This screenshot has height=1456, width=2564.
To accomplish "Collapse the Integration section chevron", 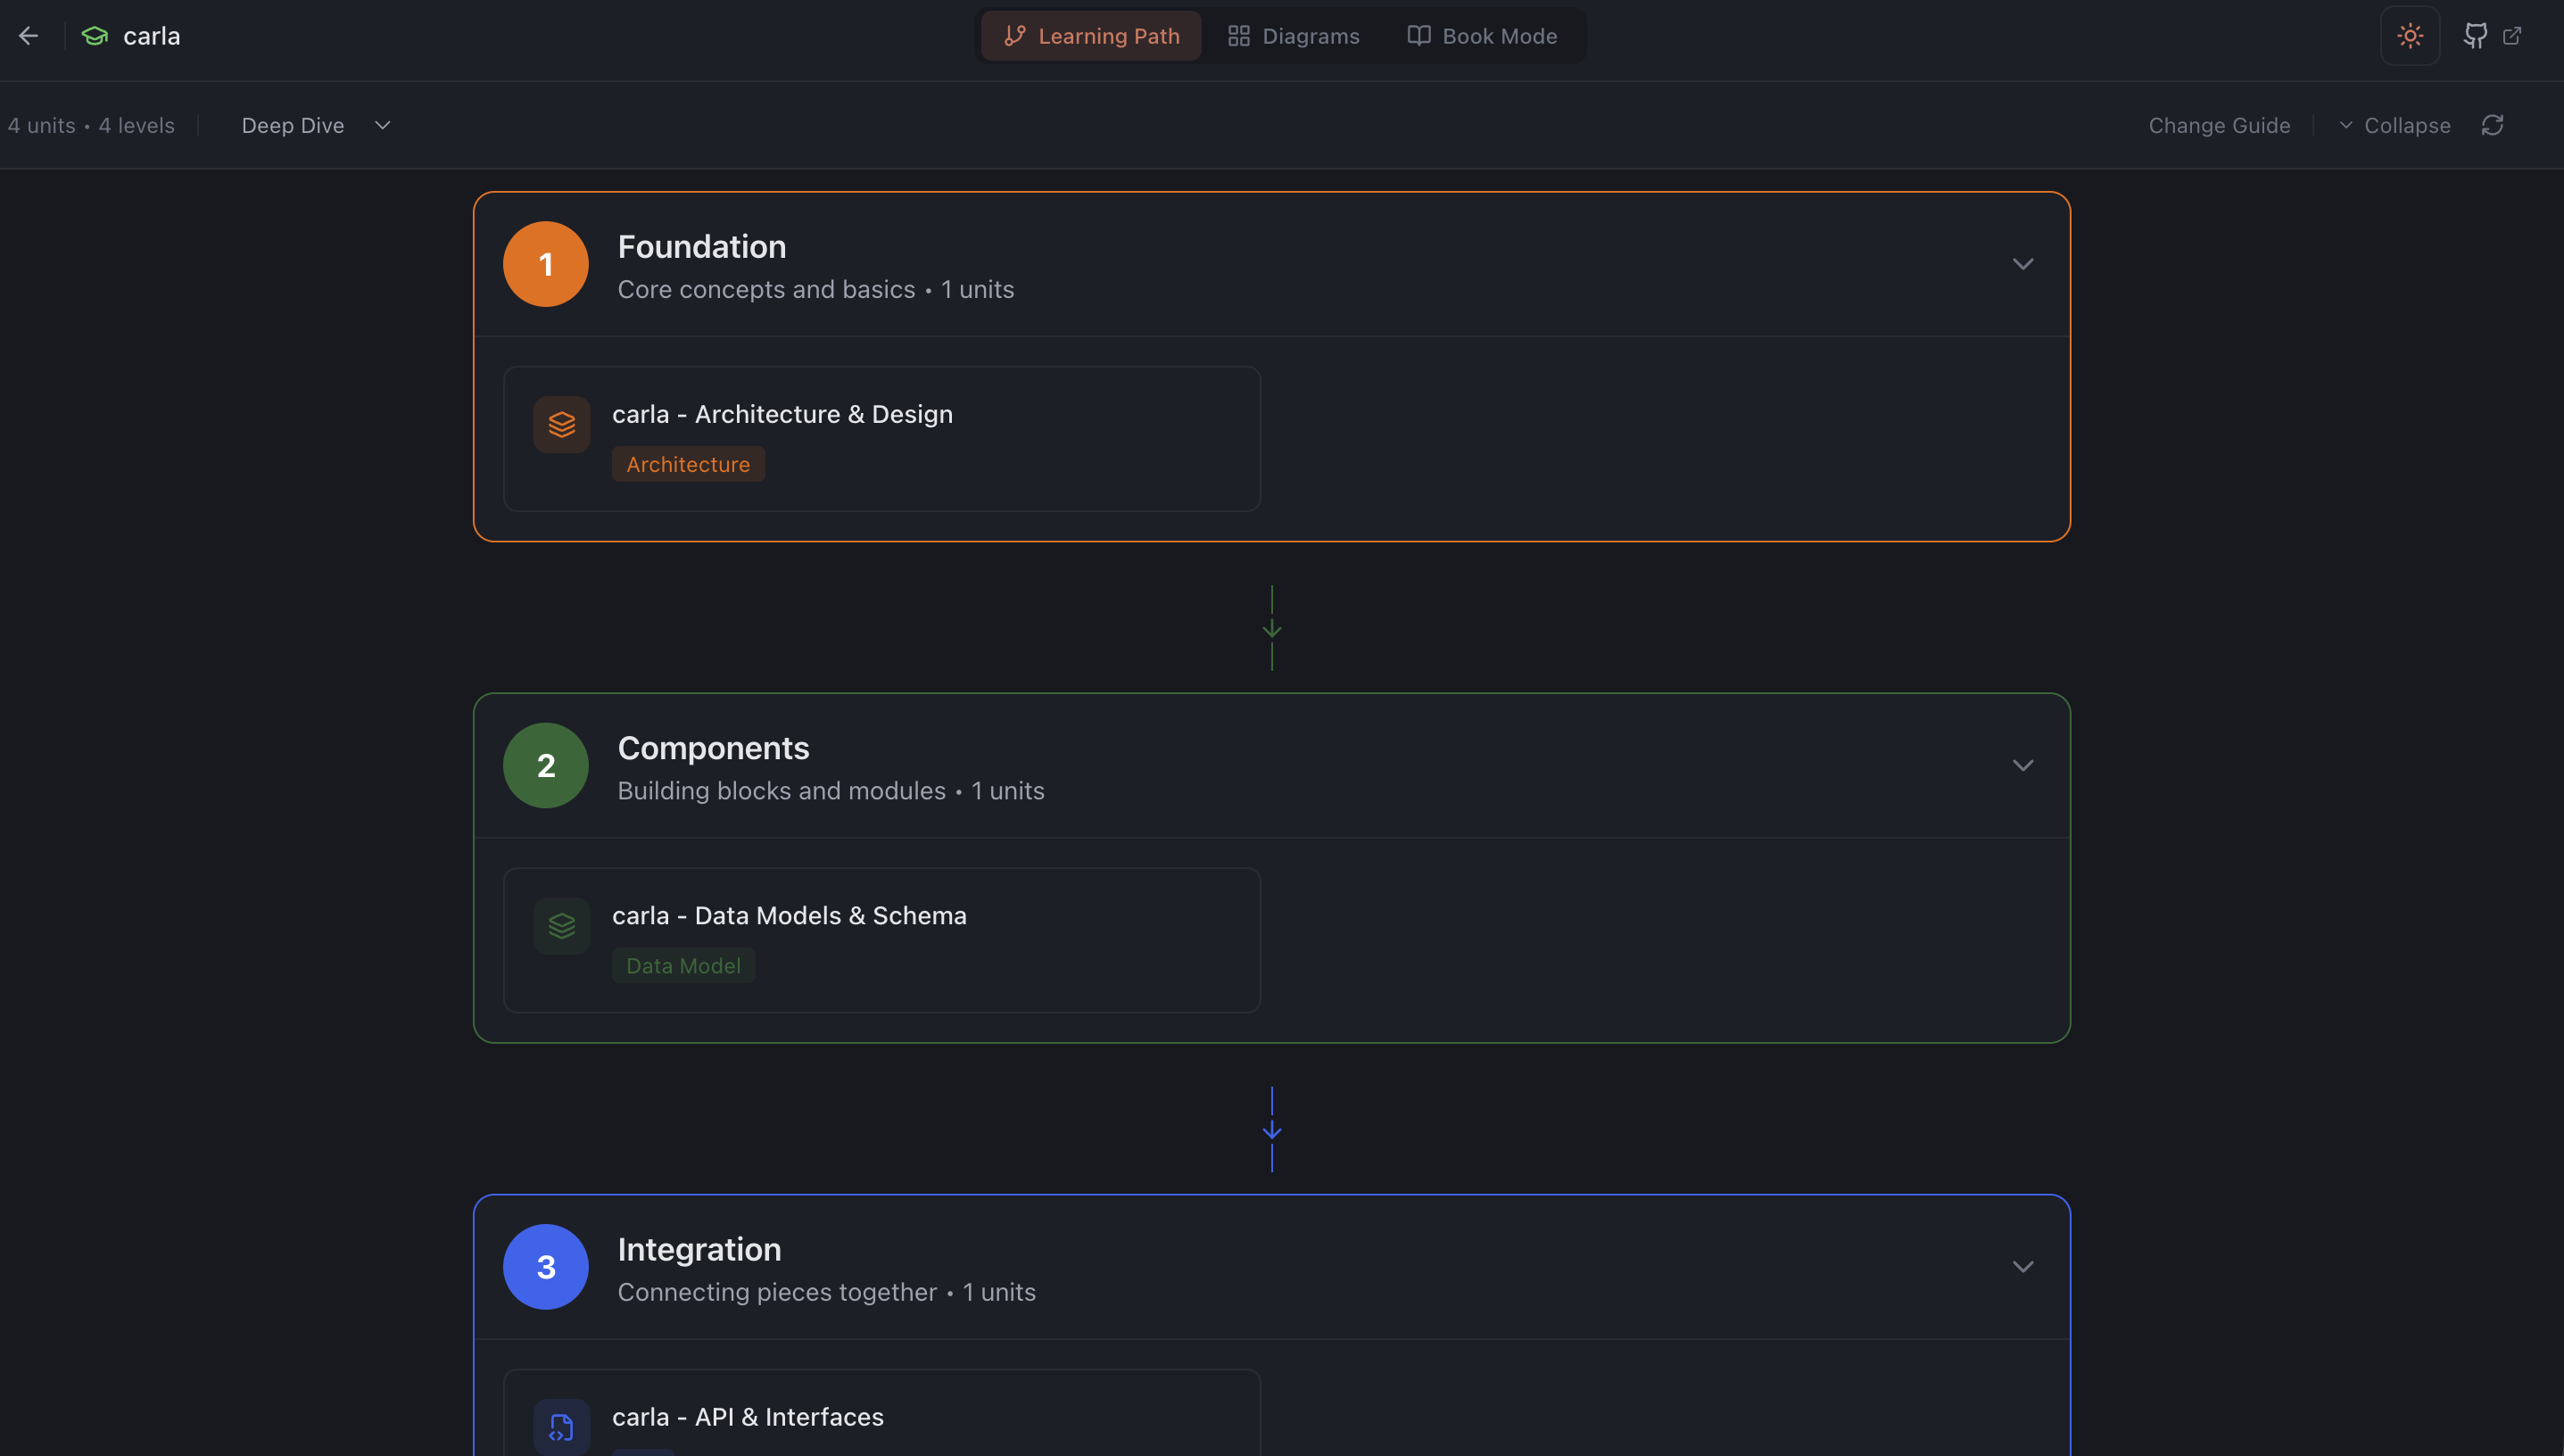I will [2023, 1266].
